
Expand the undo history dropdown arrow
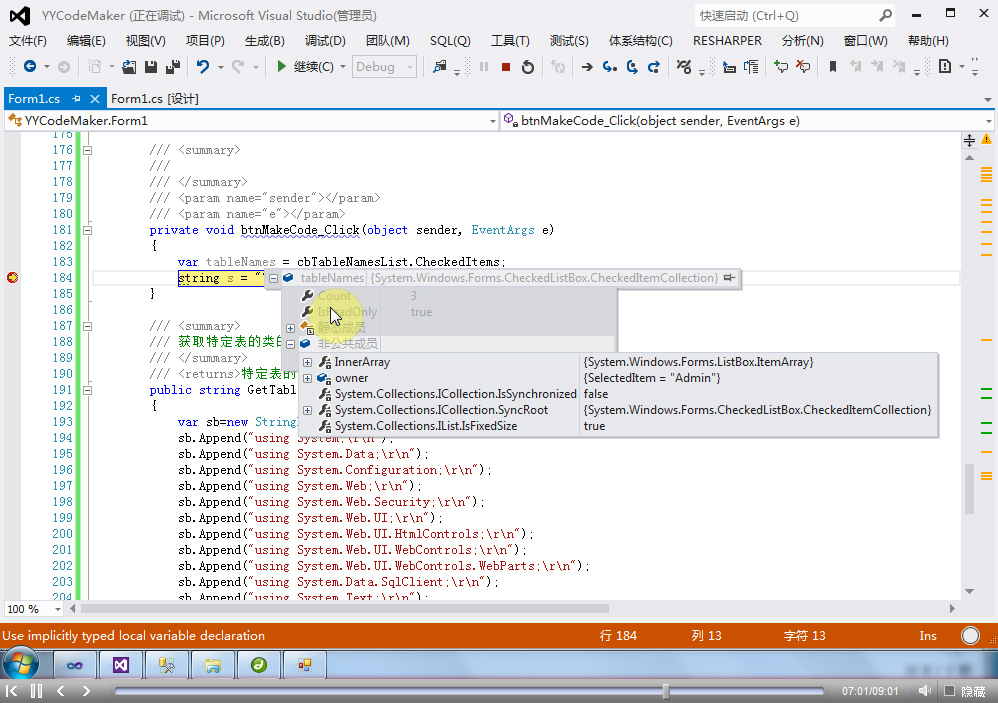click(x=220, y=67)
